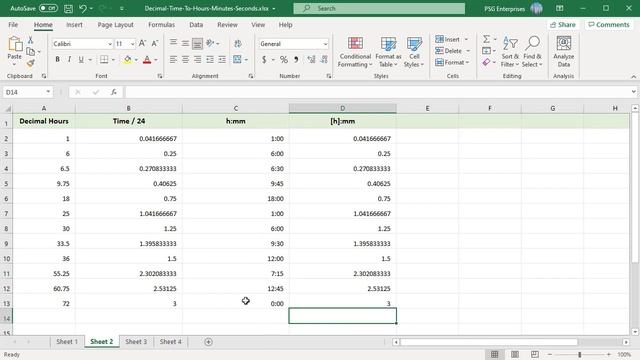Viewport: 640px width, 360px height.
Task: Click the Decrease Decimal icon
Action: point(324,60)
